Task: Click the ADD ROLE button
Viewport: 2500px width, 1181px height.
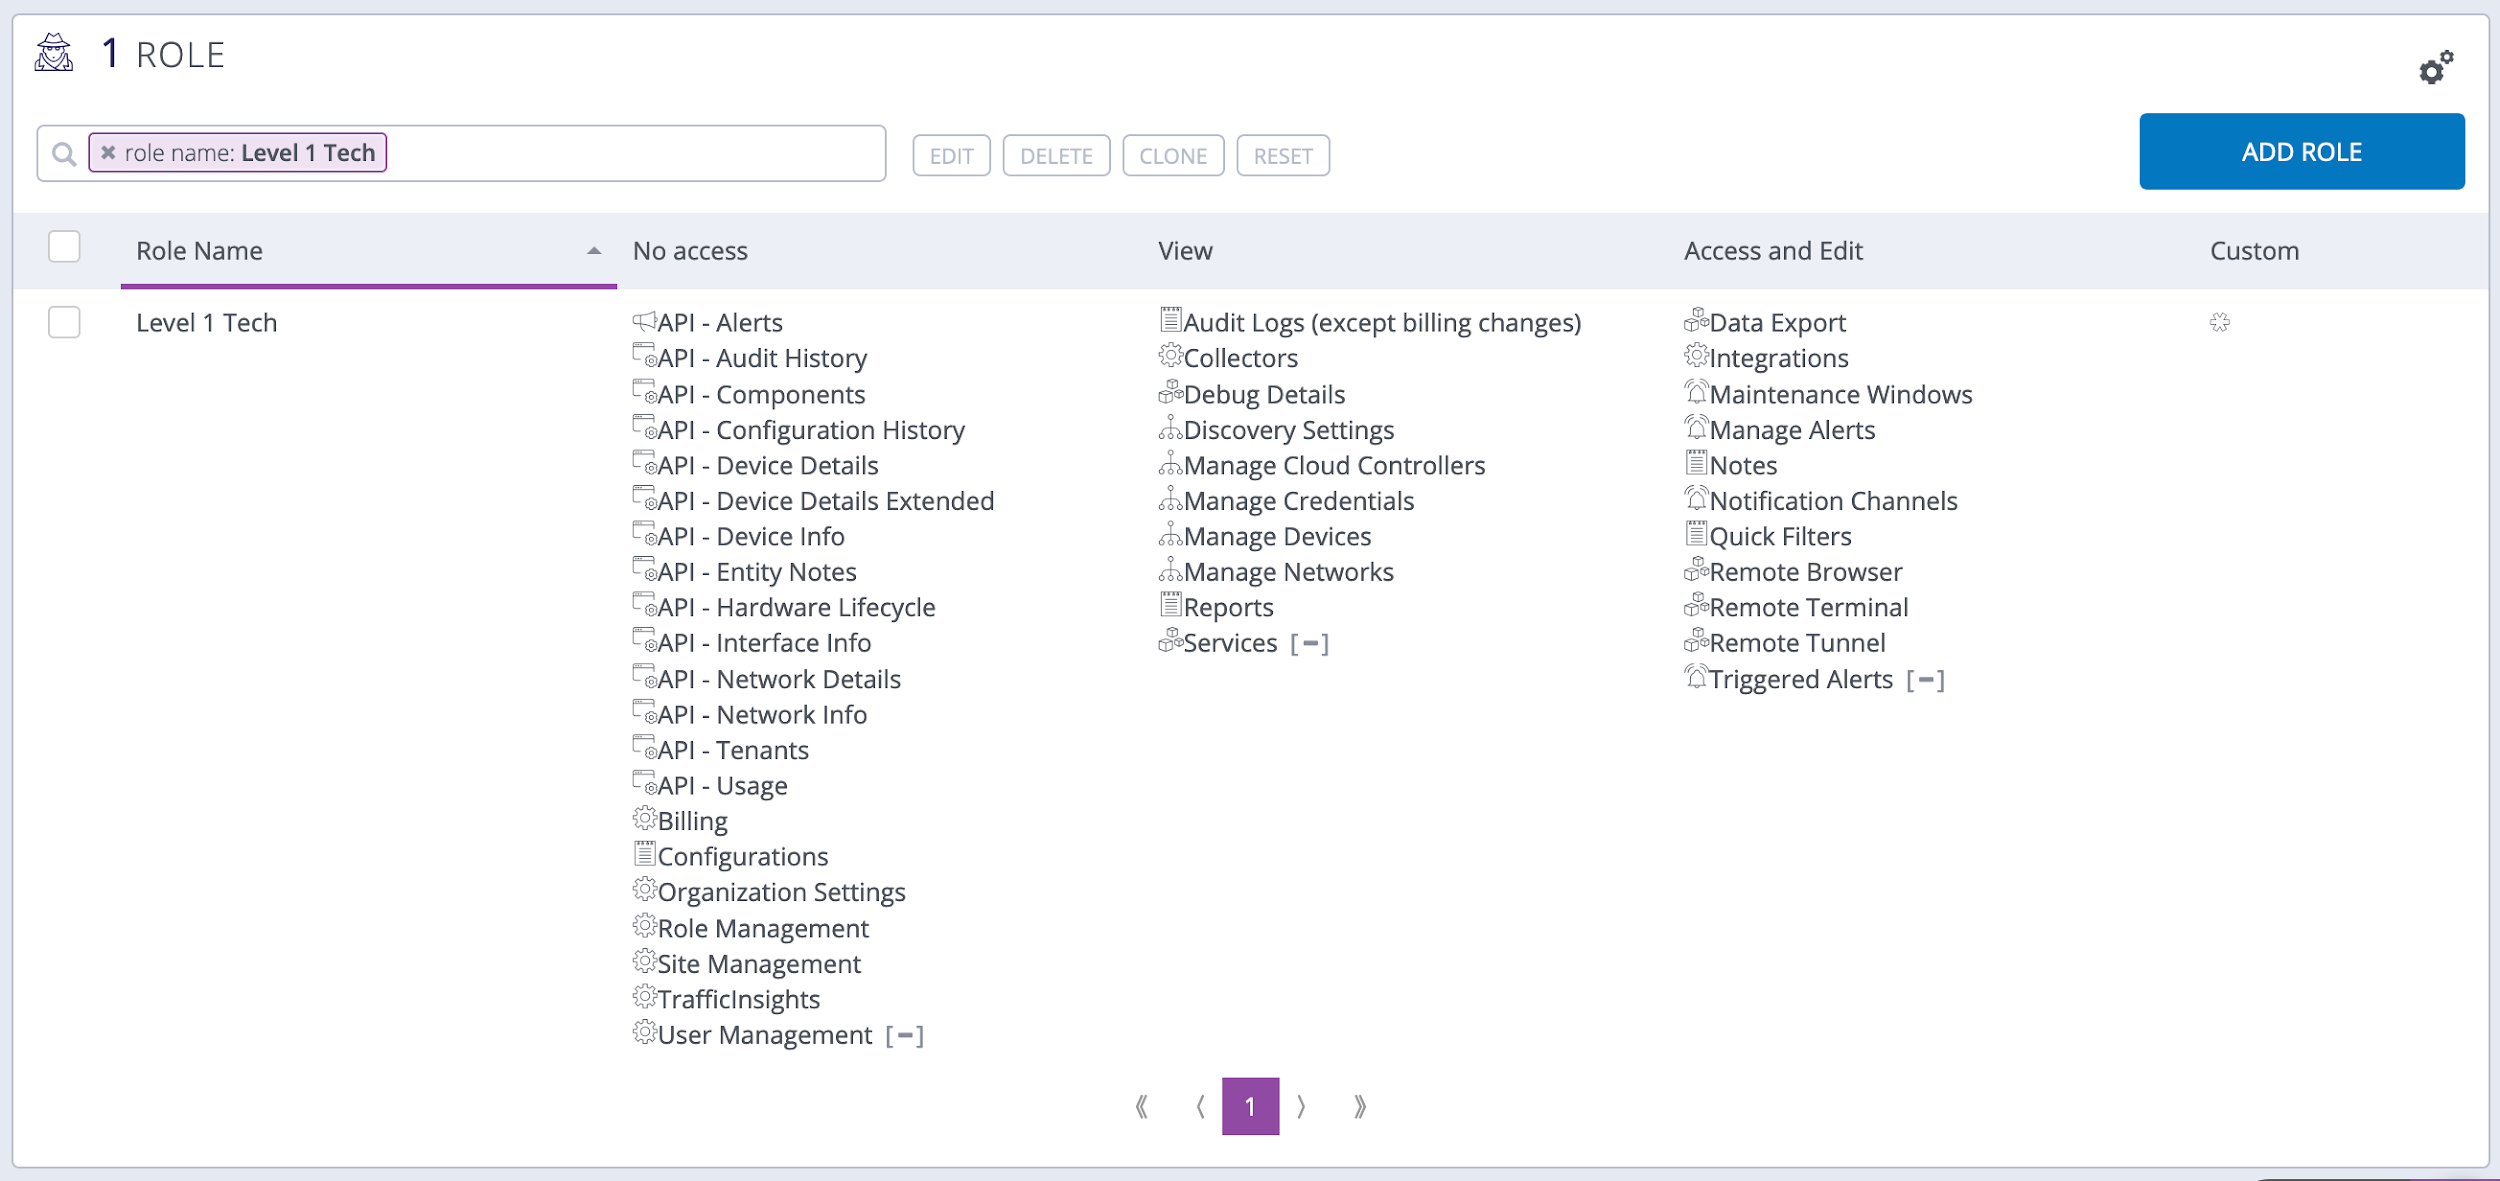Action: tap(2301, 151)
